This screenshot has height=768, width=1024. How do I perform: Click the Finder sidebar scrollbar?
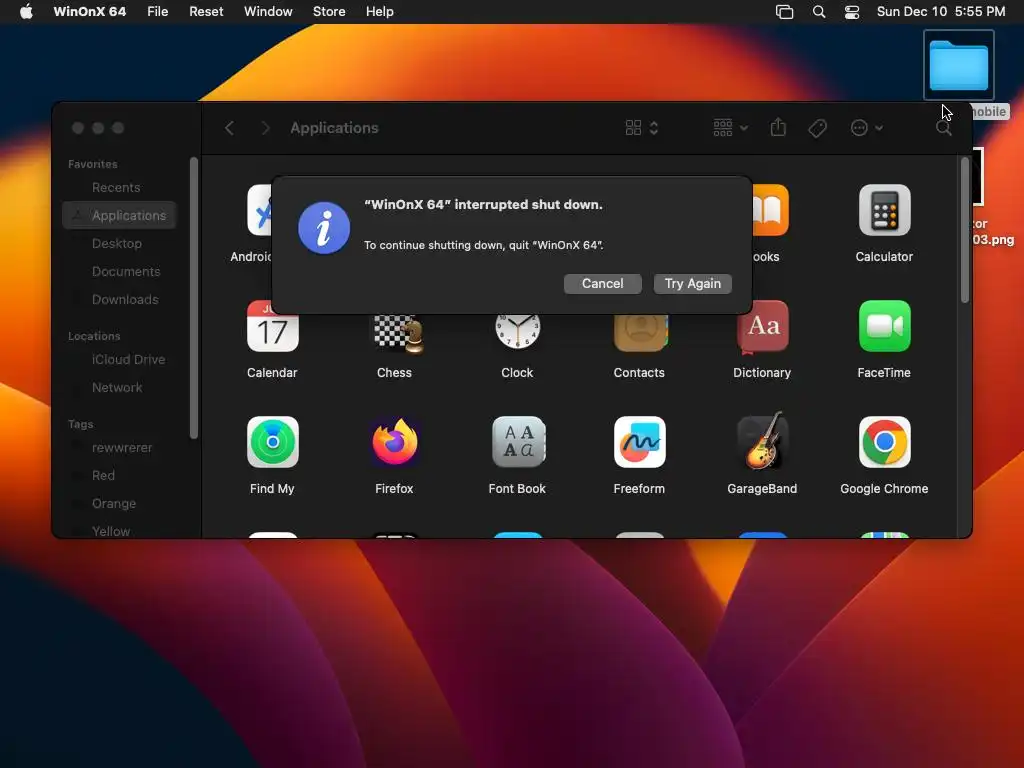pyautogui.click(x=193, y=298)
